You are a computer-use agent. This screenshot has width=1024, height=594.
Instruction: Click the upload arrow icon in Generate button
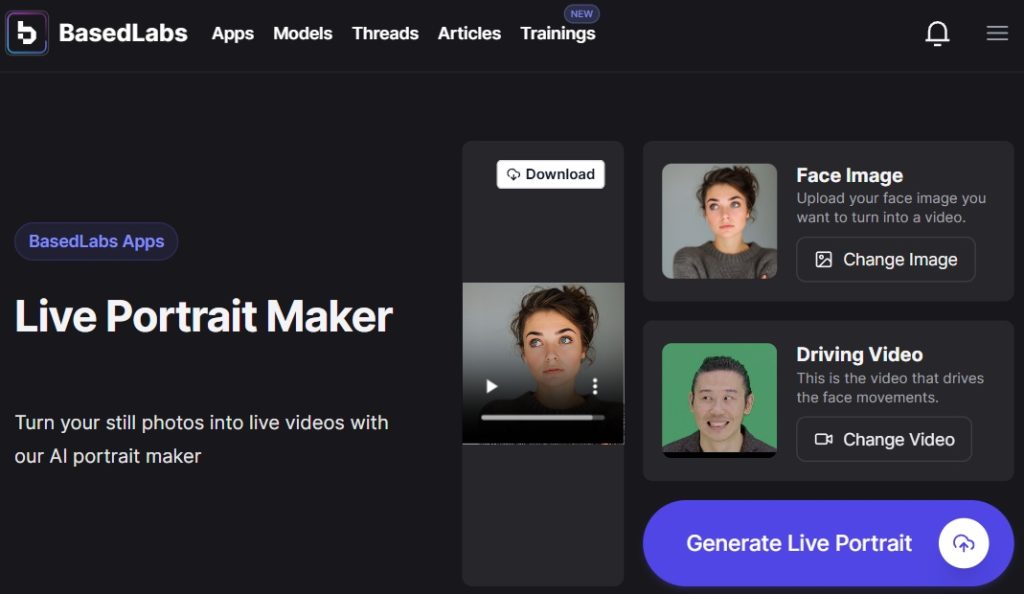pyautogui.click(x=963, y=543)
